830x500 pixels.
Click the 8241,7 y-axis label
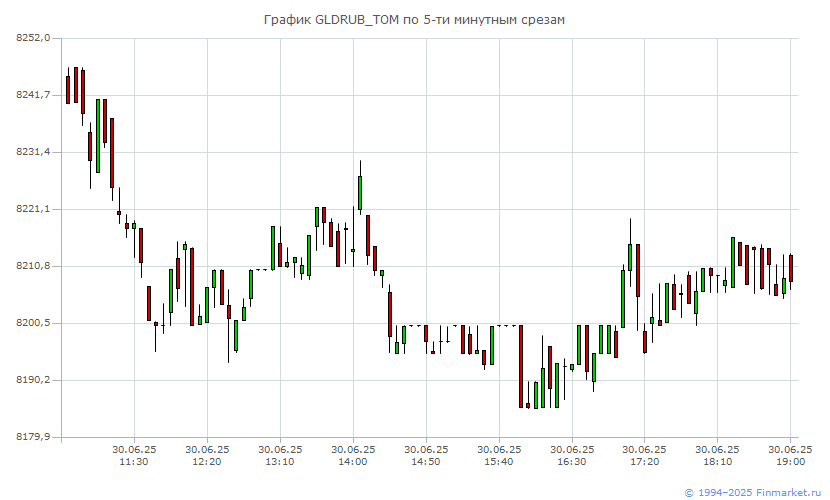click(x=33, y=95)
